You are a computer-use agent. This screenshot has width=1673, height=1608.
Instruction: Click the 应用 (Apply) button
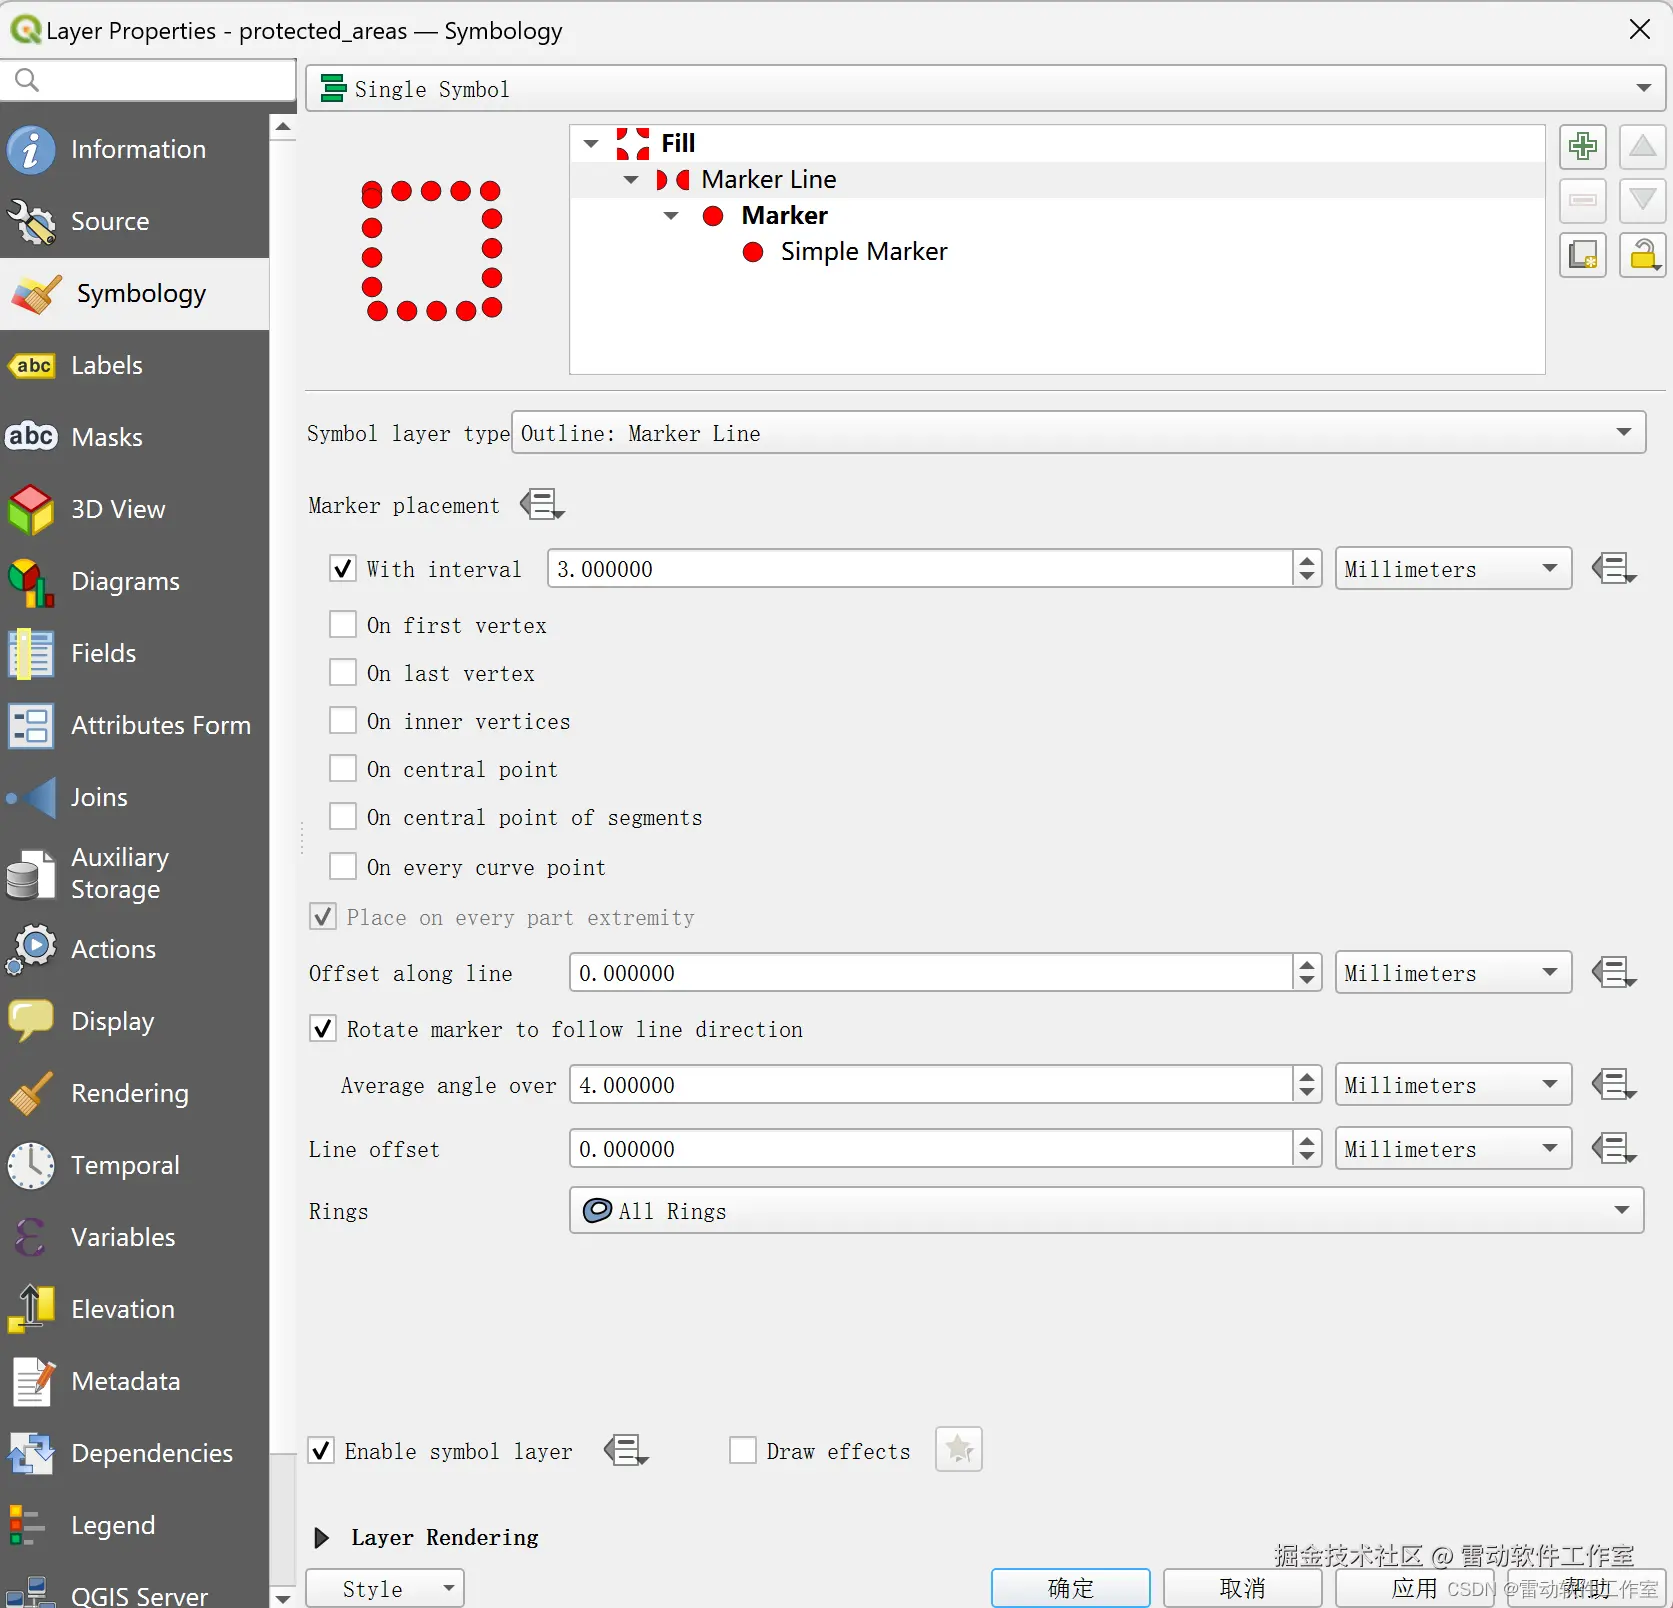(1414, 1589)
